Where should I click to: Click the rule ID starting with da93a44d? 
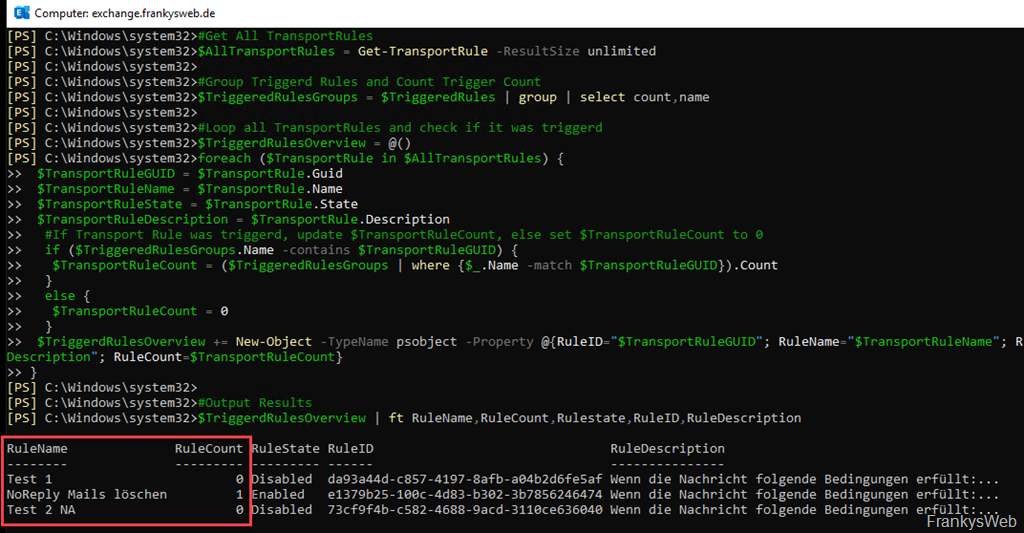pyautogui.click(x=464, y=479)
